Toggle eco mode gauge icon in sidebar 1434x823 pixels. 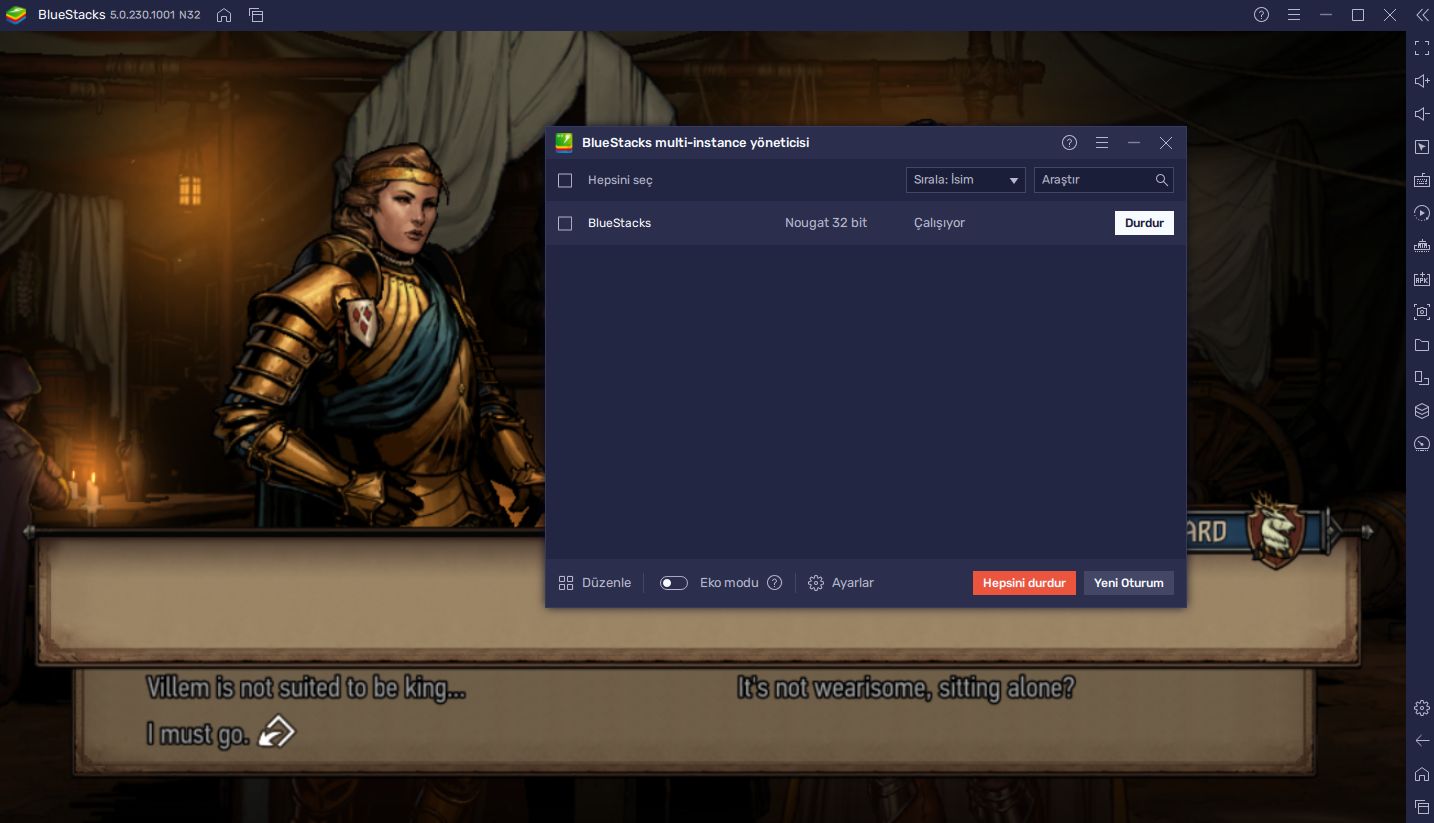1422,444
